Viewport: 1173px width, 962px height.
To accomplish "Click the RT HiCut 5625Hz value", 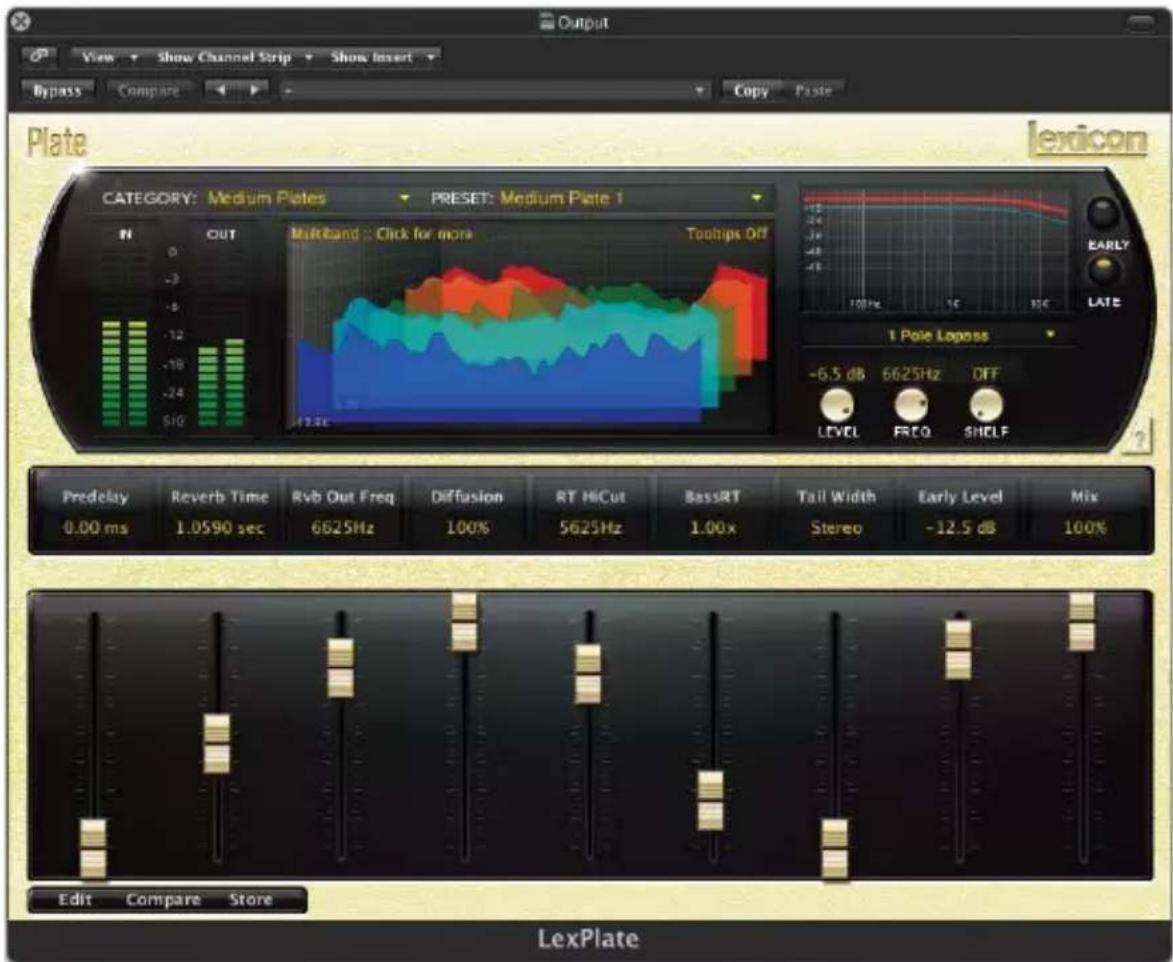I will pyautogui.click(x=590, y=527).
